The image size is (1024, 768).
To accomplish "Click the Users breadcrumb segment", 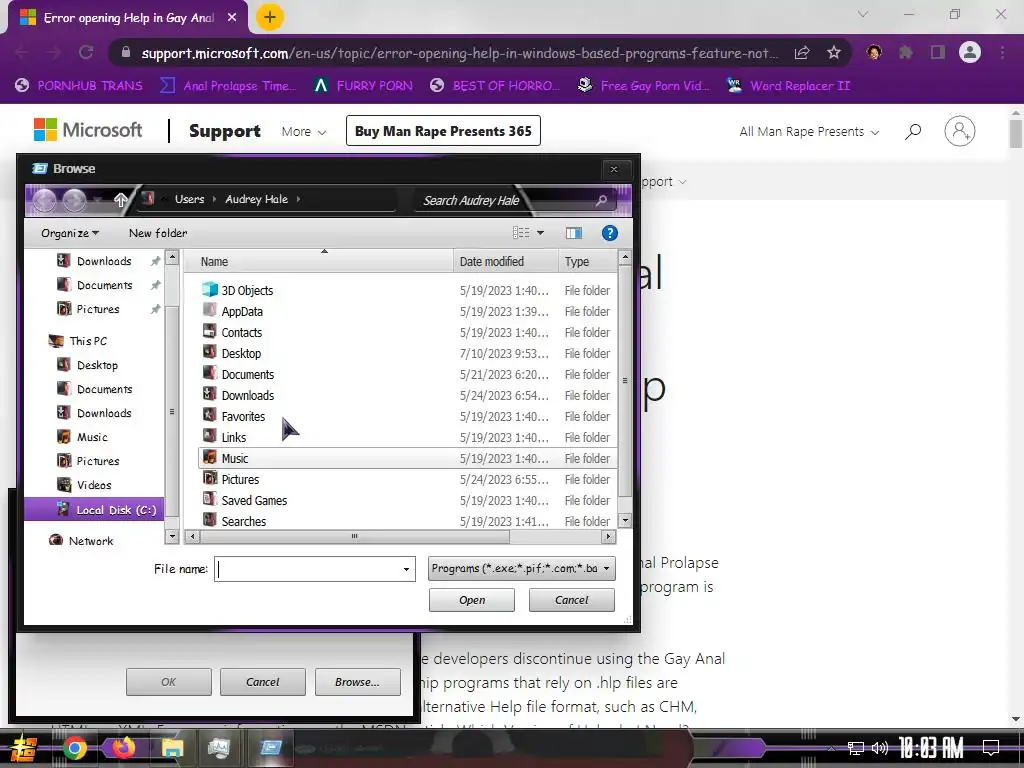I will pyautogui.click(x=189, y=199).
